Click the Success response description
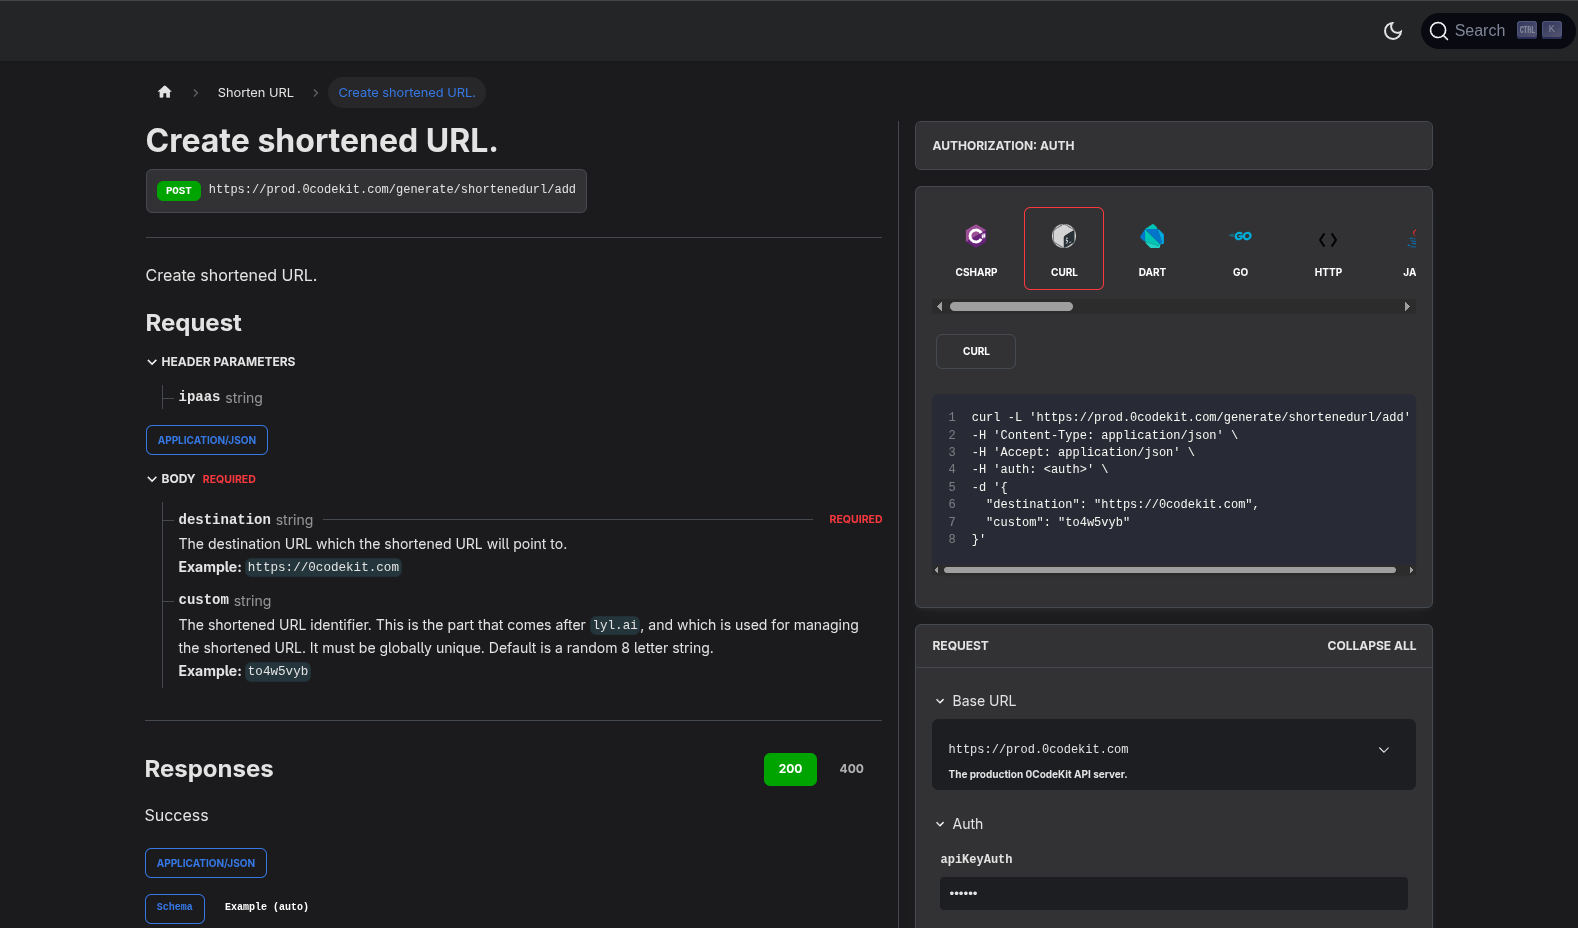Viewport: 1578px width, 928px height. (x=177, y=816)
